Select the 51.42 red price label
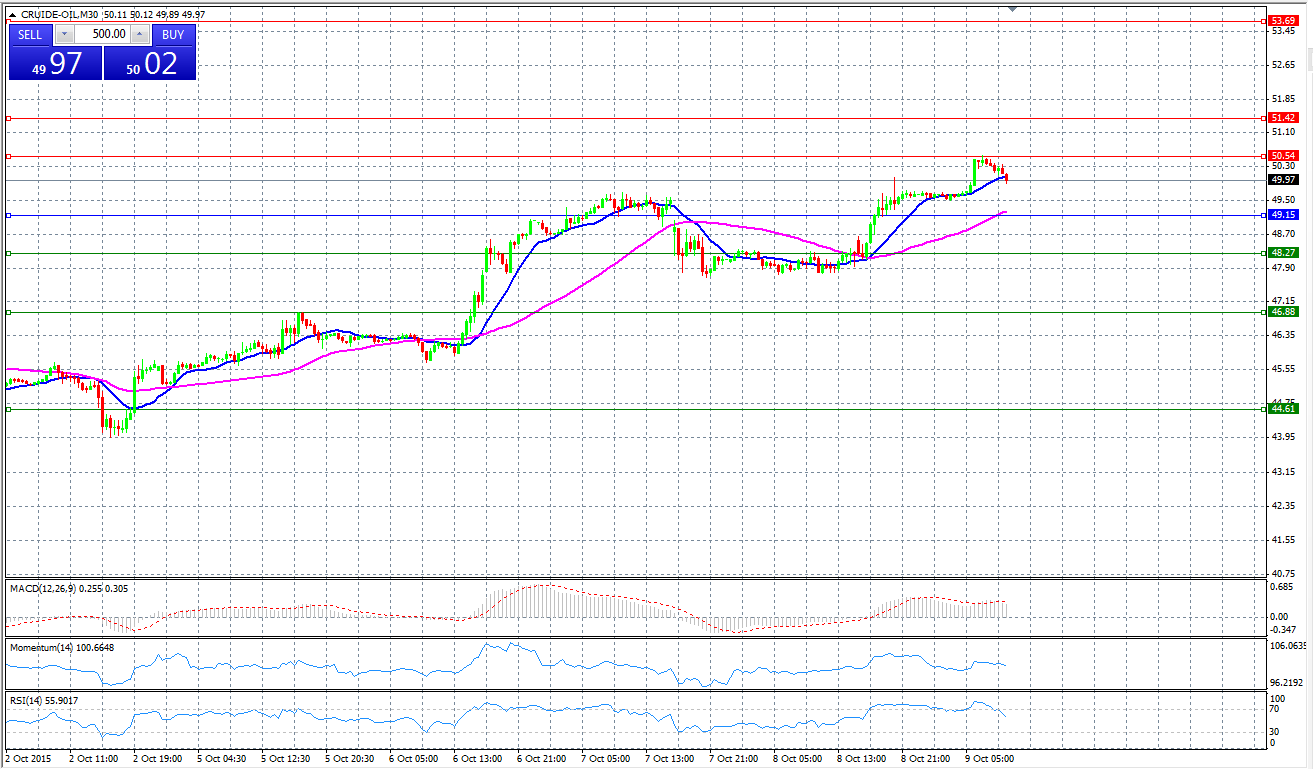This screenshot has height=769, width=1313. point(1282,118)
